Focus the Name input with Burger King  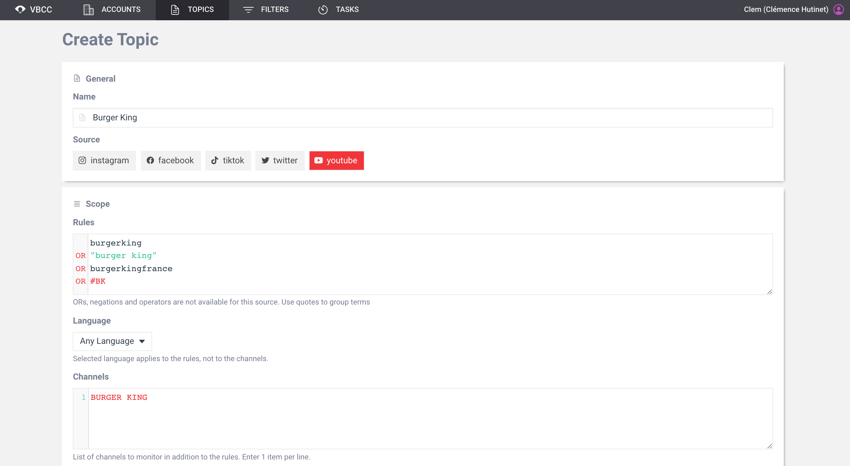point(423,118)
